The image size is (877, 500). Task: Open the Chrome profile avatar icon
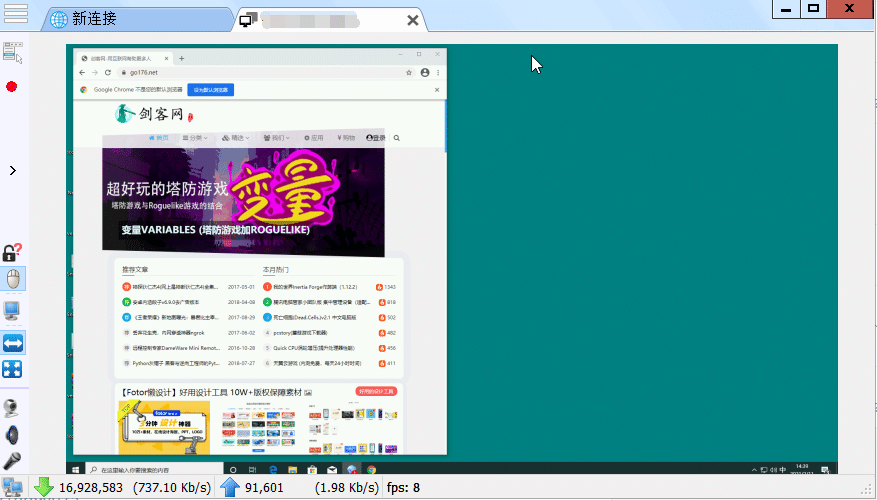(x=425, y=73)
